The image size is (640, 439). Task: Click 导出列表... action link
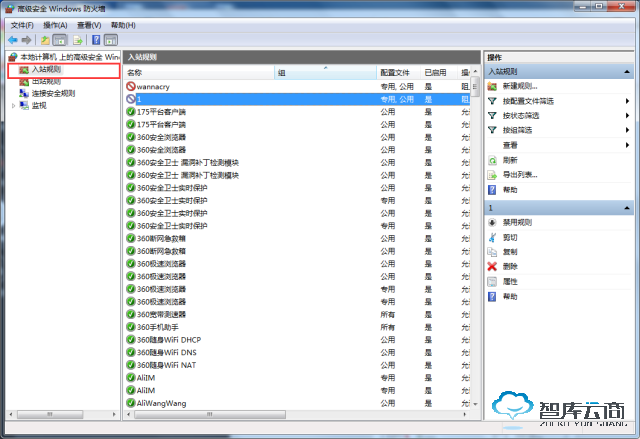click(x=520, y=175)
